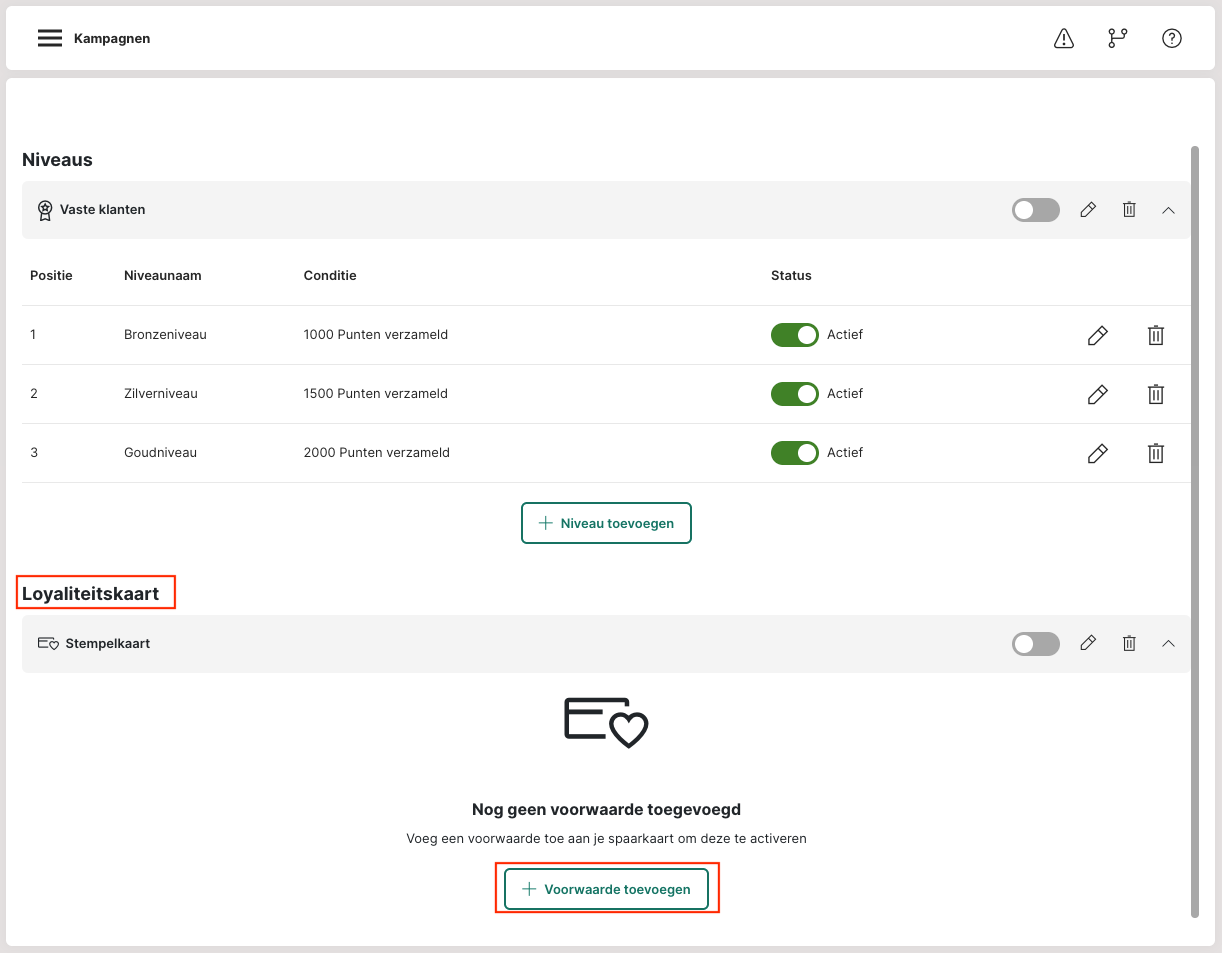Edit the Bronzeniveau row
The height and width of the screenshot is (953, 1222).
coord(1097,335)
